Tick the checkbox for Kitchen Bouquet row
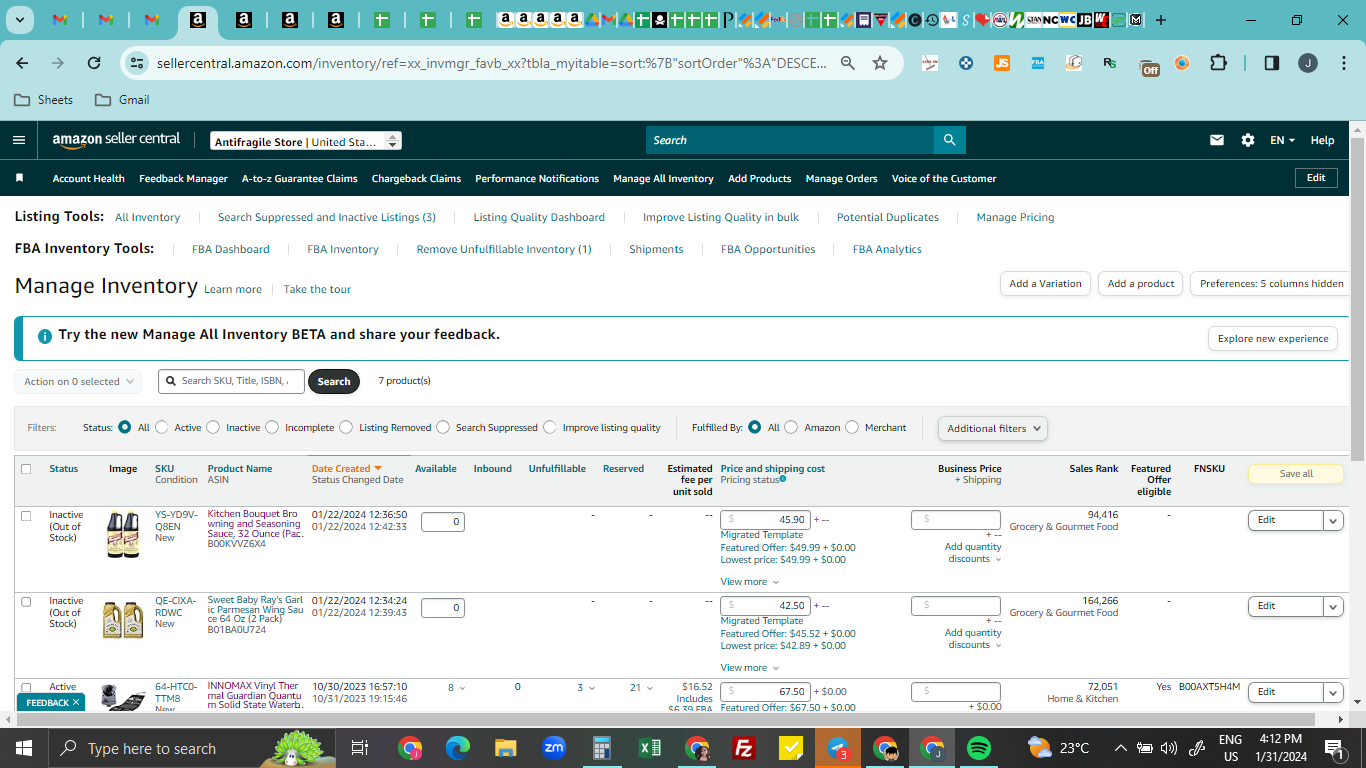Screen dimensions: 1366x768 click(26, 516)
